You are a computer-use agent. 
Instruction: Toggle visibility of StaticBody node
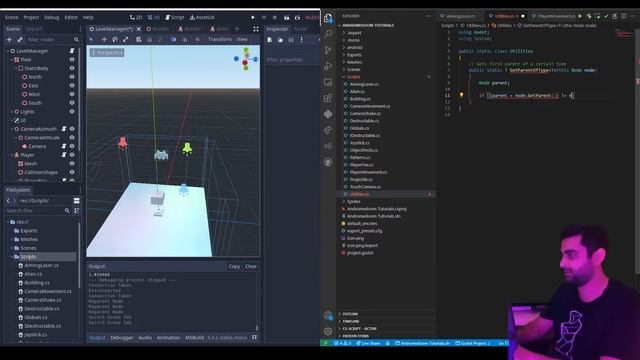click(x=72, y=68)
